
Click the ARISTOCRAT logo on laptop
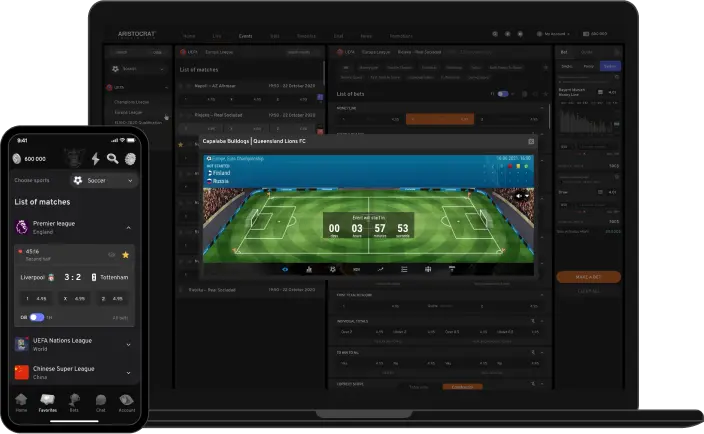coord(136,35)
